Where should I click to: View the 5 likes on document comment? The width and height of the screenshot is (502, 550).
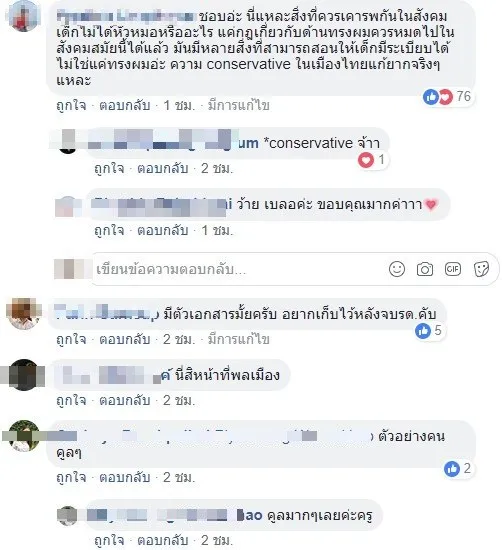[428, 330]
